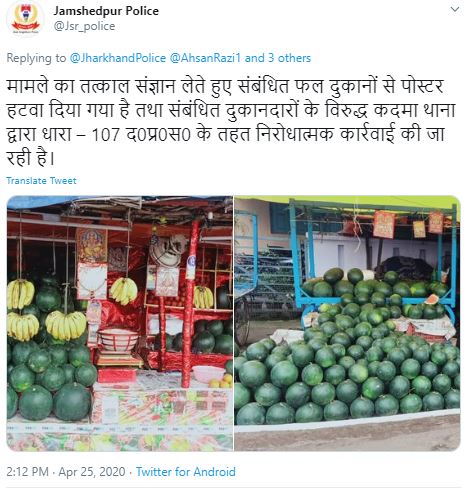Click the cut watermelon slice in right photo
Image resolution: width=467 pixels, height=496 pixels.
(433, 299)
